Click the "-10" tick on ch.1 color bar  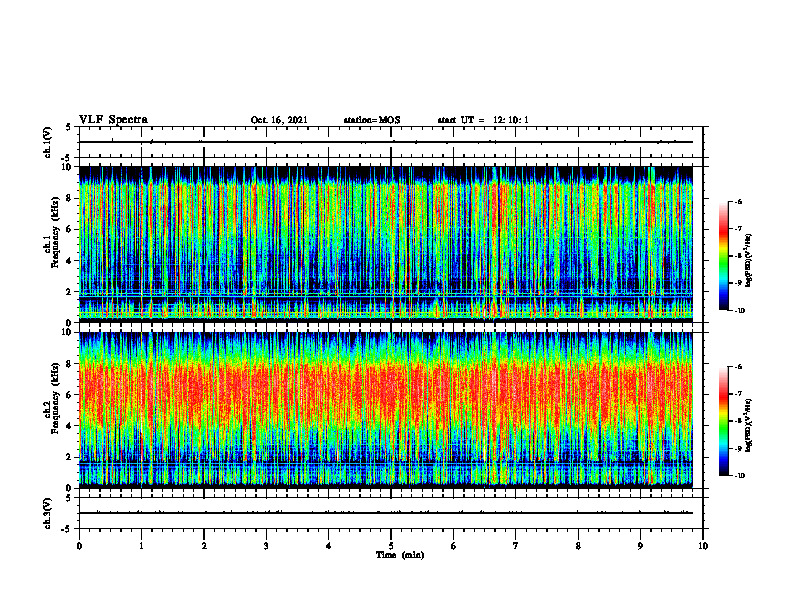(x=739, y=310)
